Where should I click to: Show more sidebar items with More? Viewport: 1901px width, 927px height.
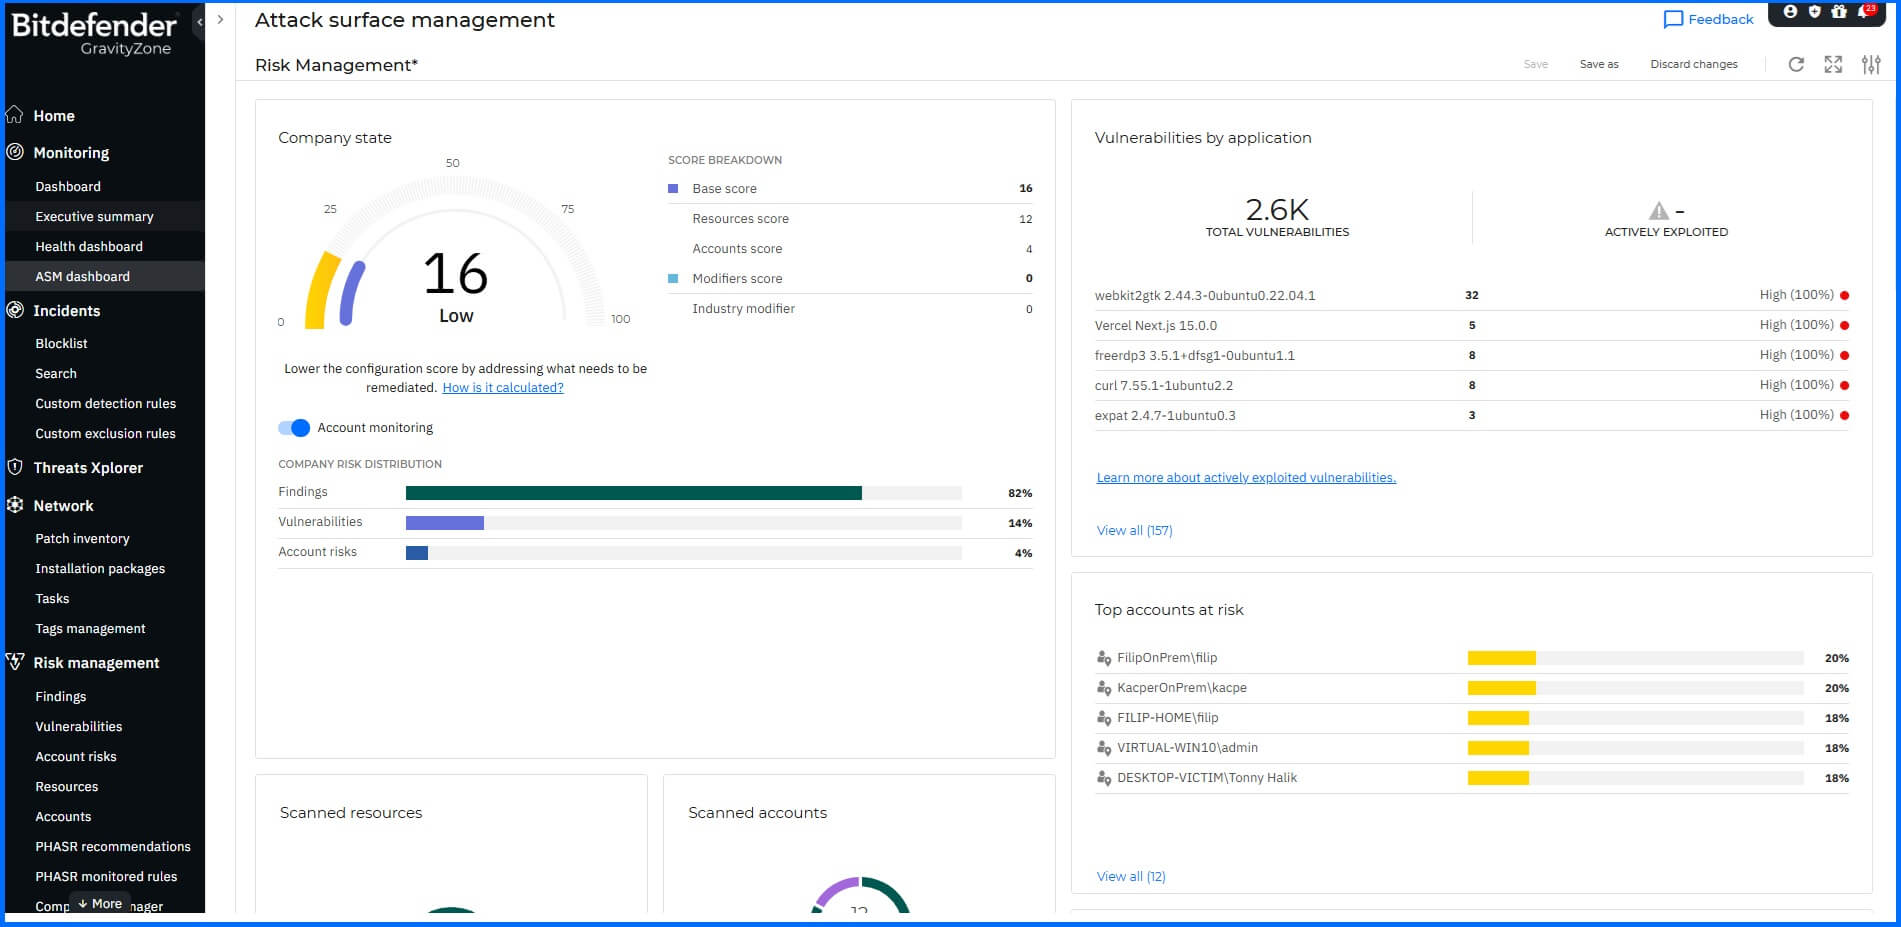click(100, 903)
